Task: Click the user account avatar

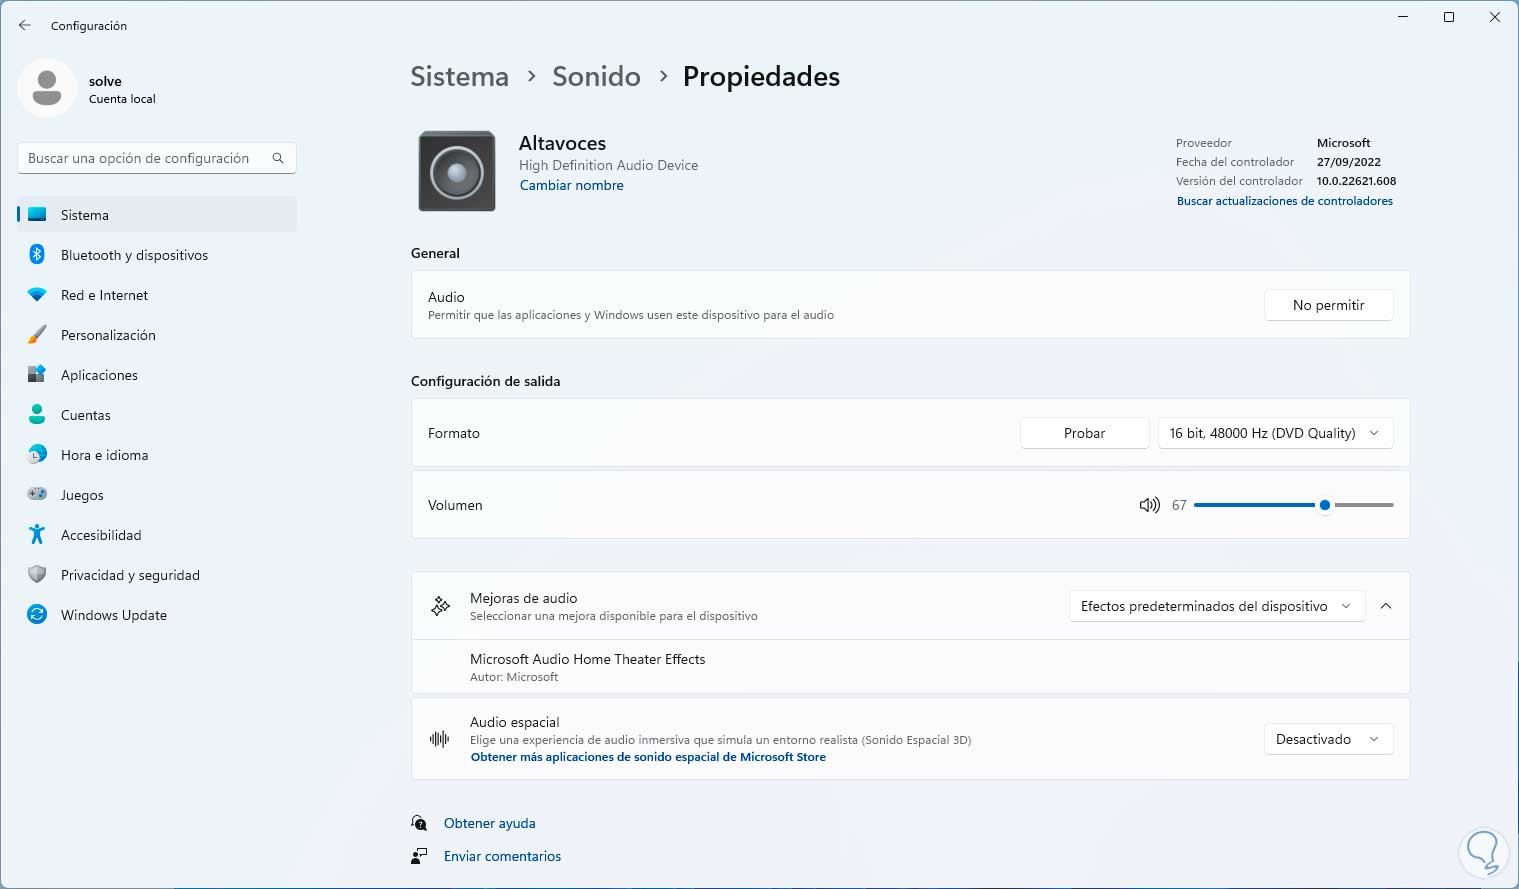Action: (x=47, y=88)
